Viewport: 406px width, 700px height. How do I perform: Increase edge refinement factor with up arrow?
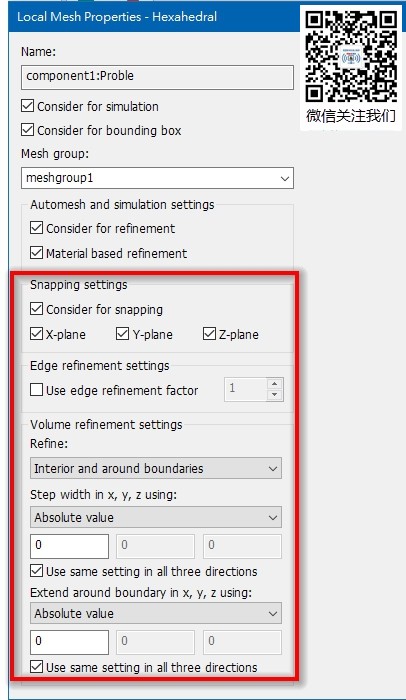click(x=275, y=384)
